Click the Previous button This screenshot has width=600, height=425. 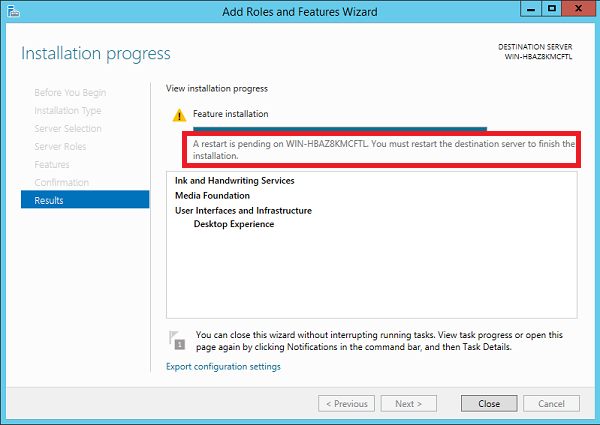pyautogui.click(x=346, y=404)
